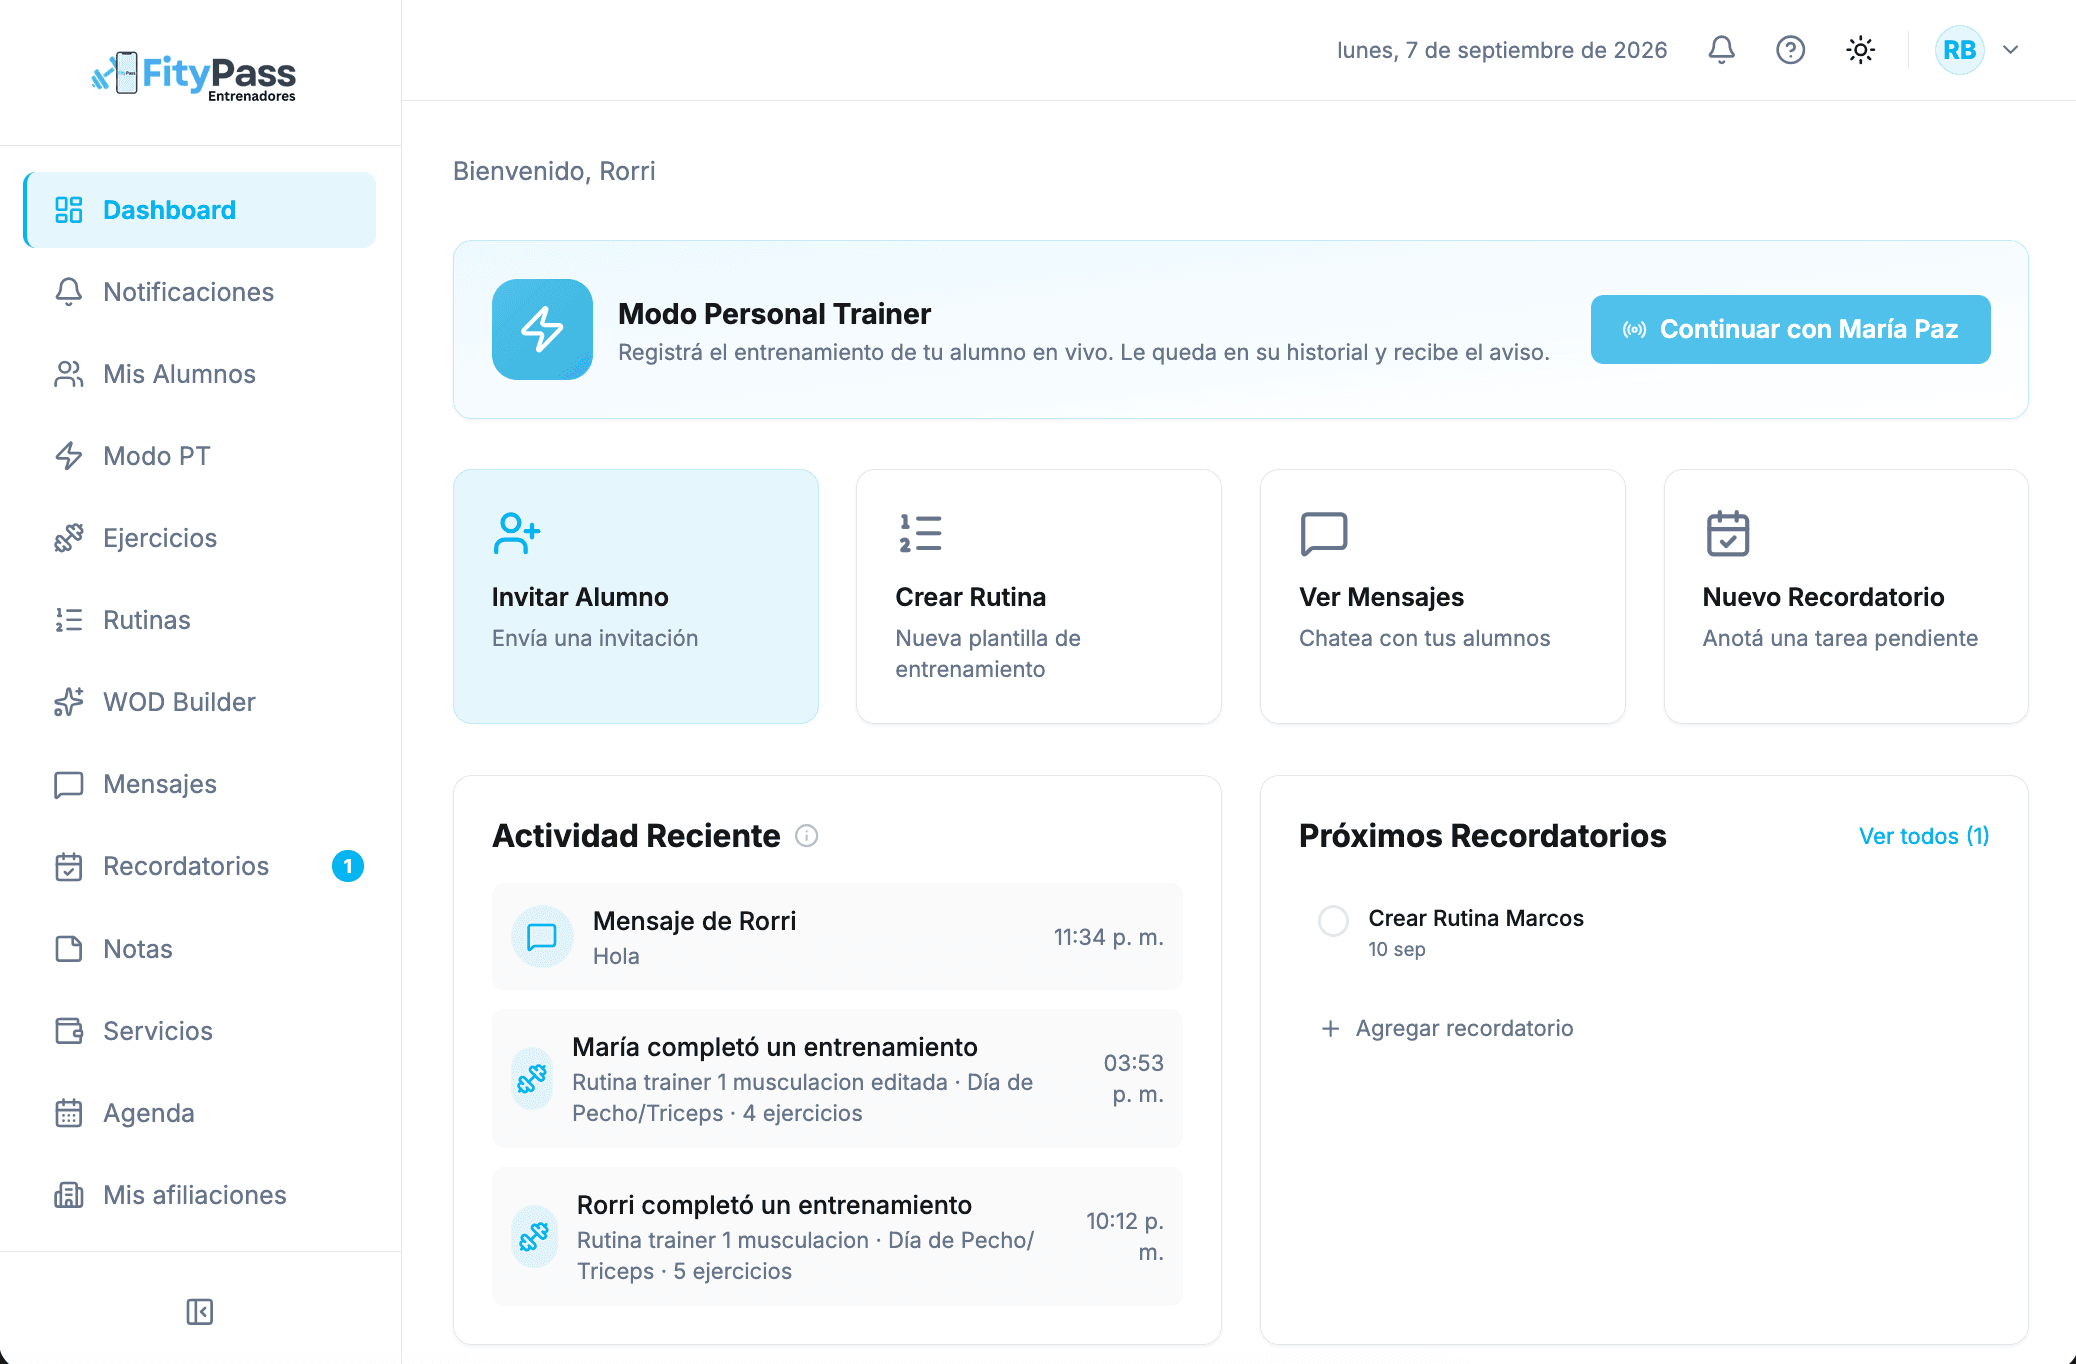This screenshot has height=1364, width=2076.
Task: Expand the RB user account chevron
Action: click(2011, 50)
